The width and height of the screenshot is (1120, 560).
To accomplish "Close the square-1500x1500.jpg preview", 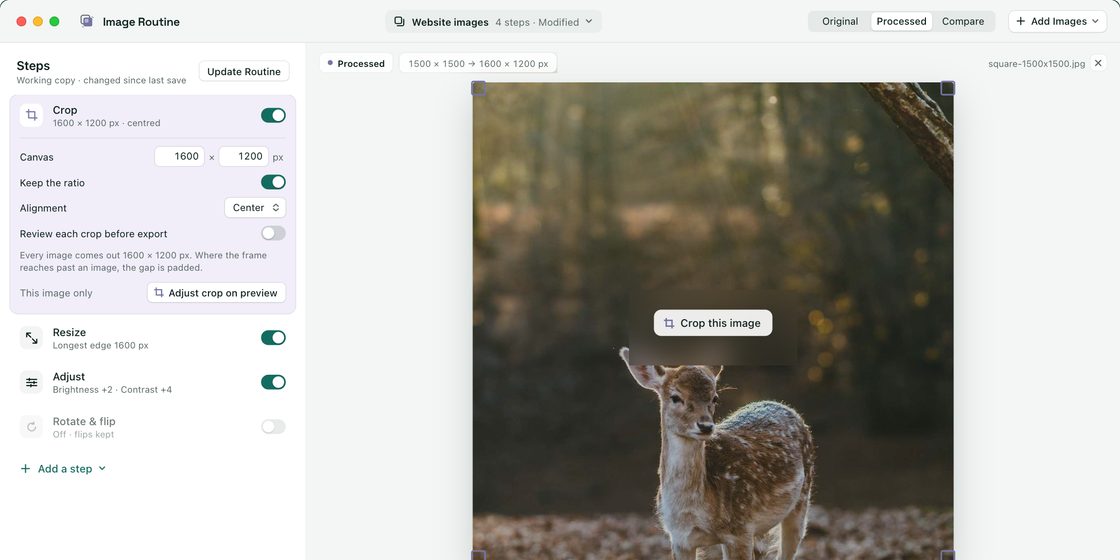I will click(1099, 63).
